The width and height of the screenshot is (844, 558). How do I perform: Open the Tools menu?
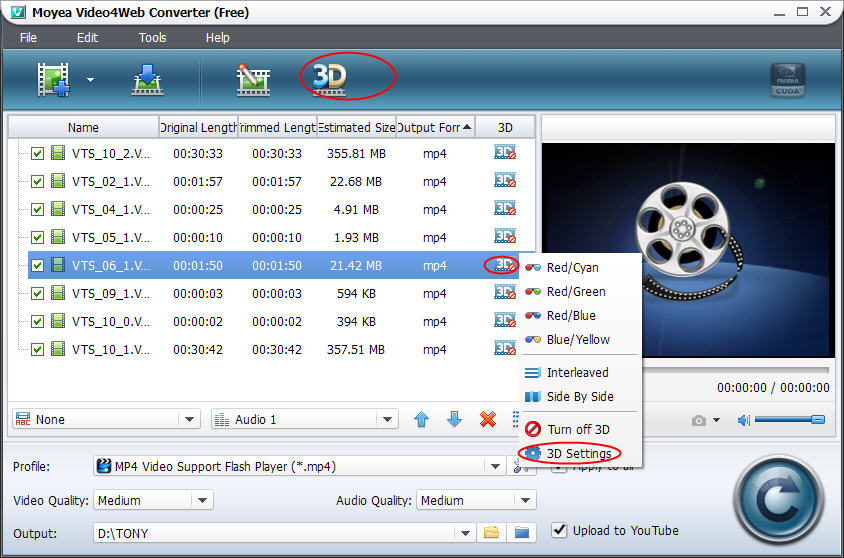click(152, 38)
